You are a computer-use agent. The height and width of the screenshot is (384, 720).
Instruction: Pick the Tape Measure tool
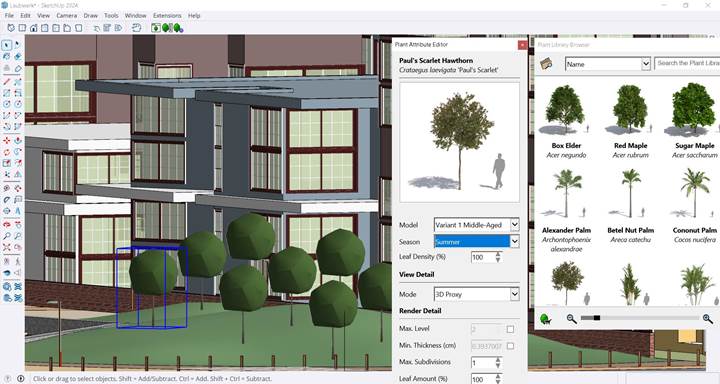[6, 188]
